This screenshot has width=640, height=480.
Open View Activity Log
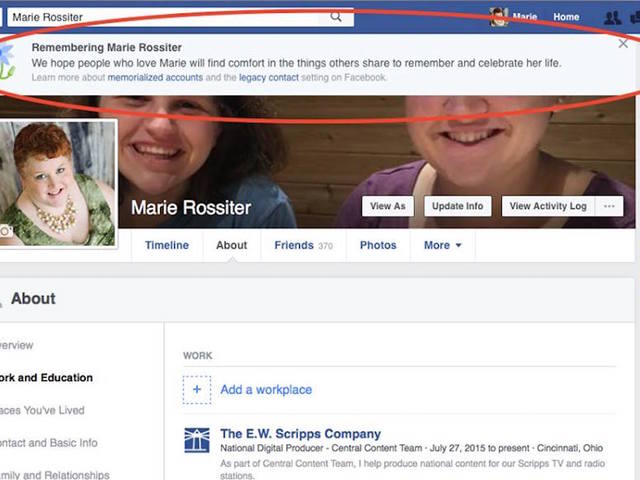(x=547, y=206)
